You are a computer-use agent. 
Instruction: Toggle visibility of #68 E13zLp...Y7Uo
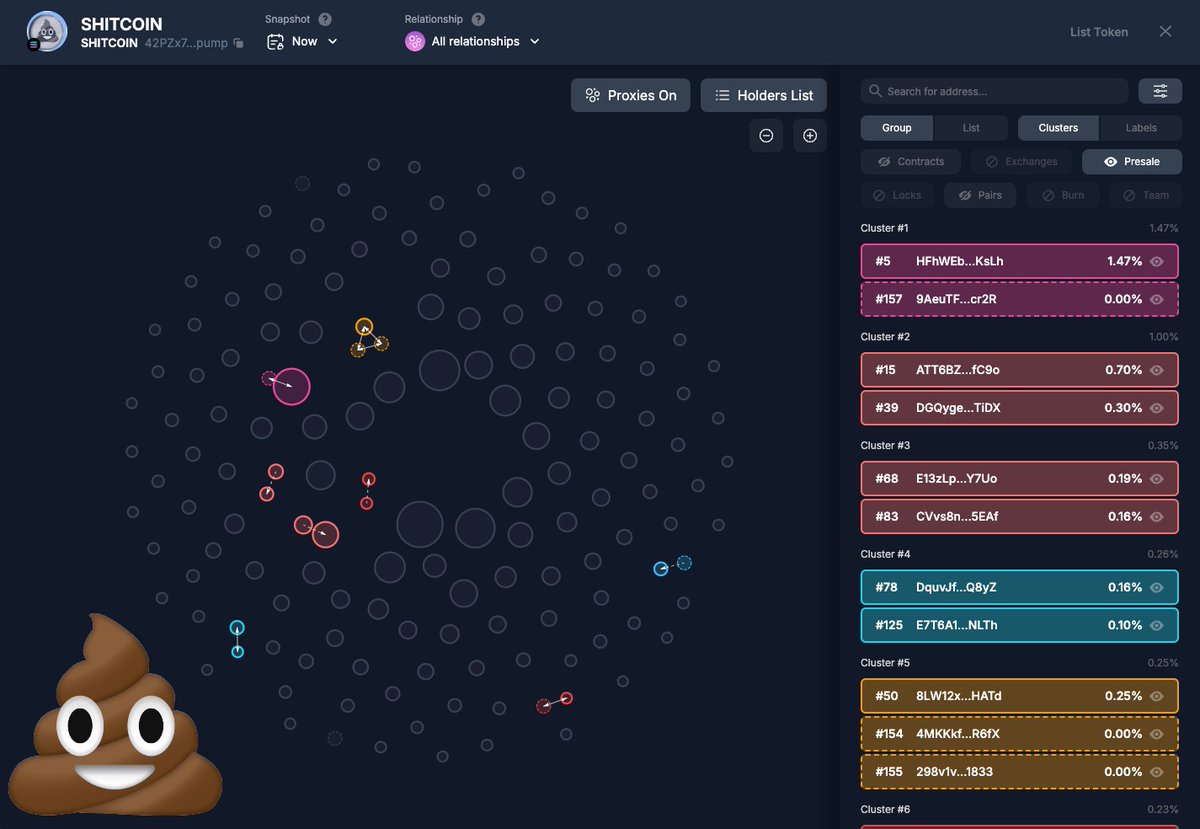(1157, 479)
